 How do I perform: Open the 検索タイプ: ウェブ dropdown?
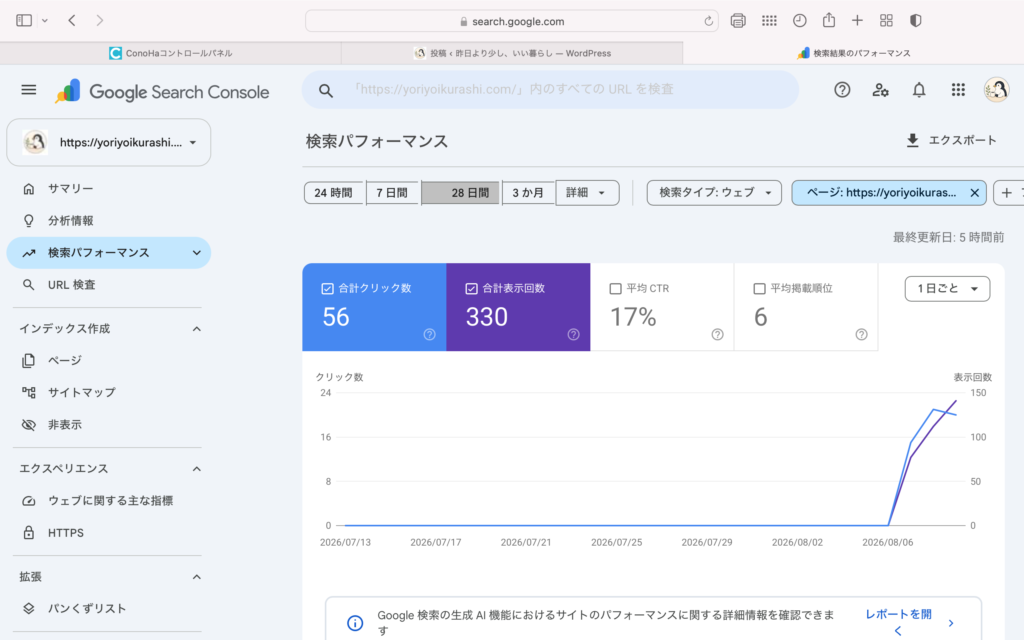714,193
